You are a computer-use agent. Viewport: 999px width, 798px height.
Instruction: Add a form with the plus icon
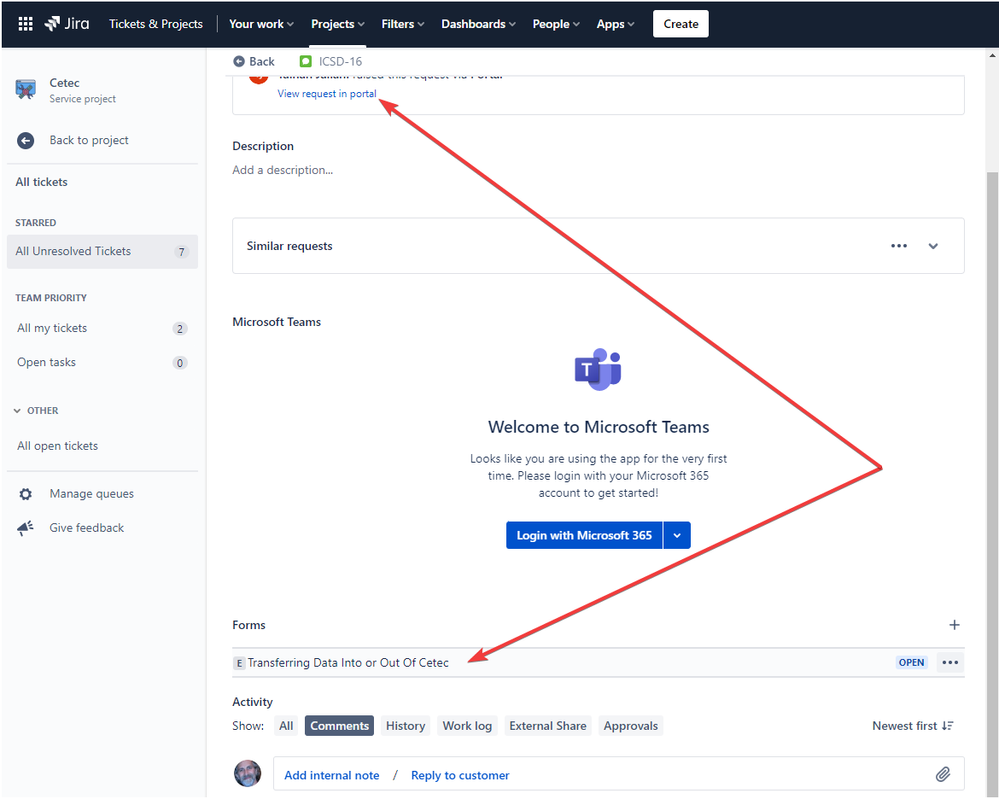954,625
